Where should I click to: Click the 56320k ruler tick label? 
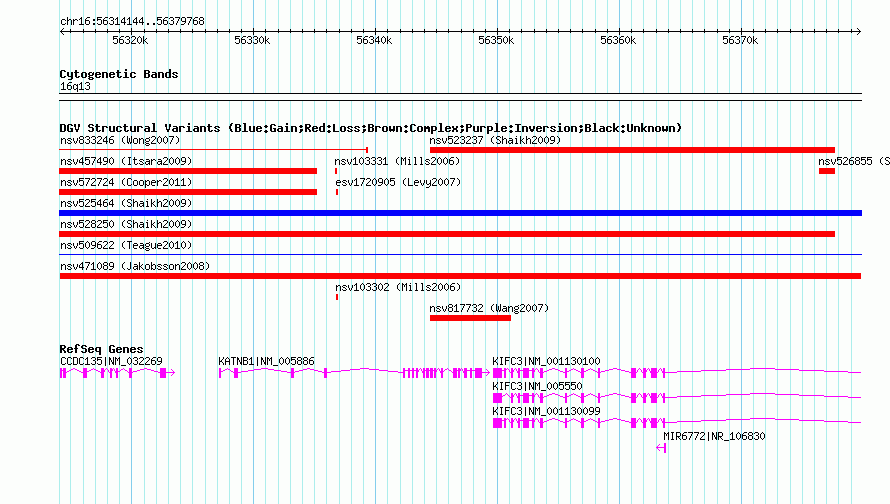(130, 40)
